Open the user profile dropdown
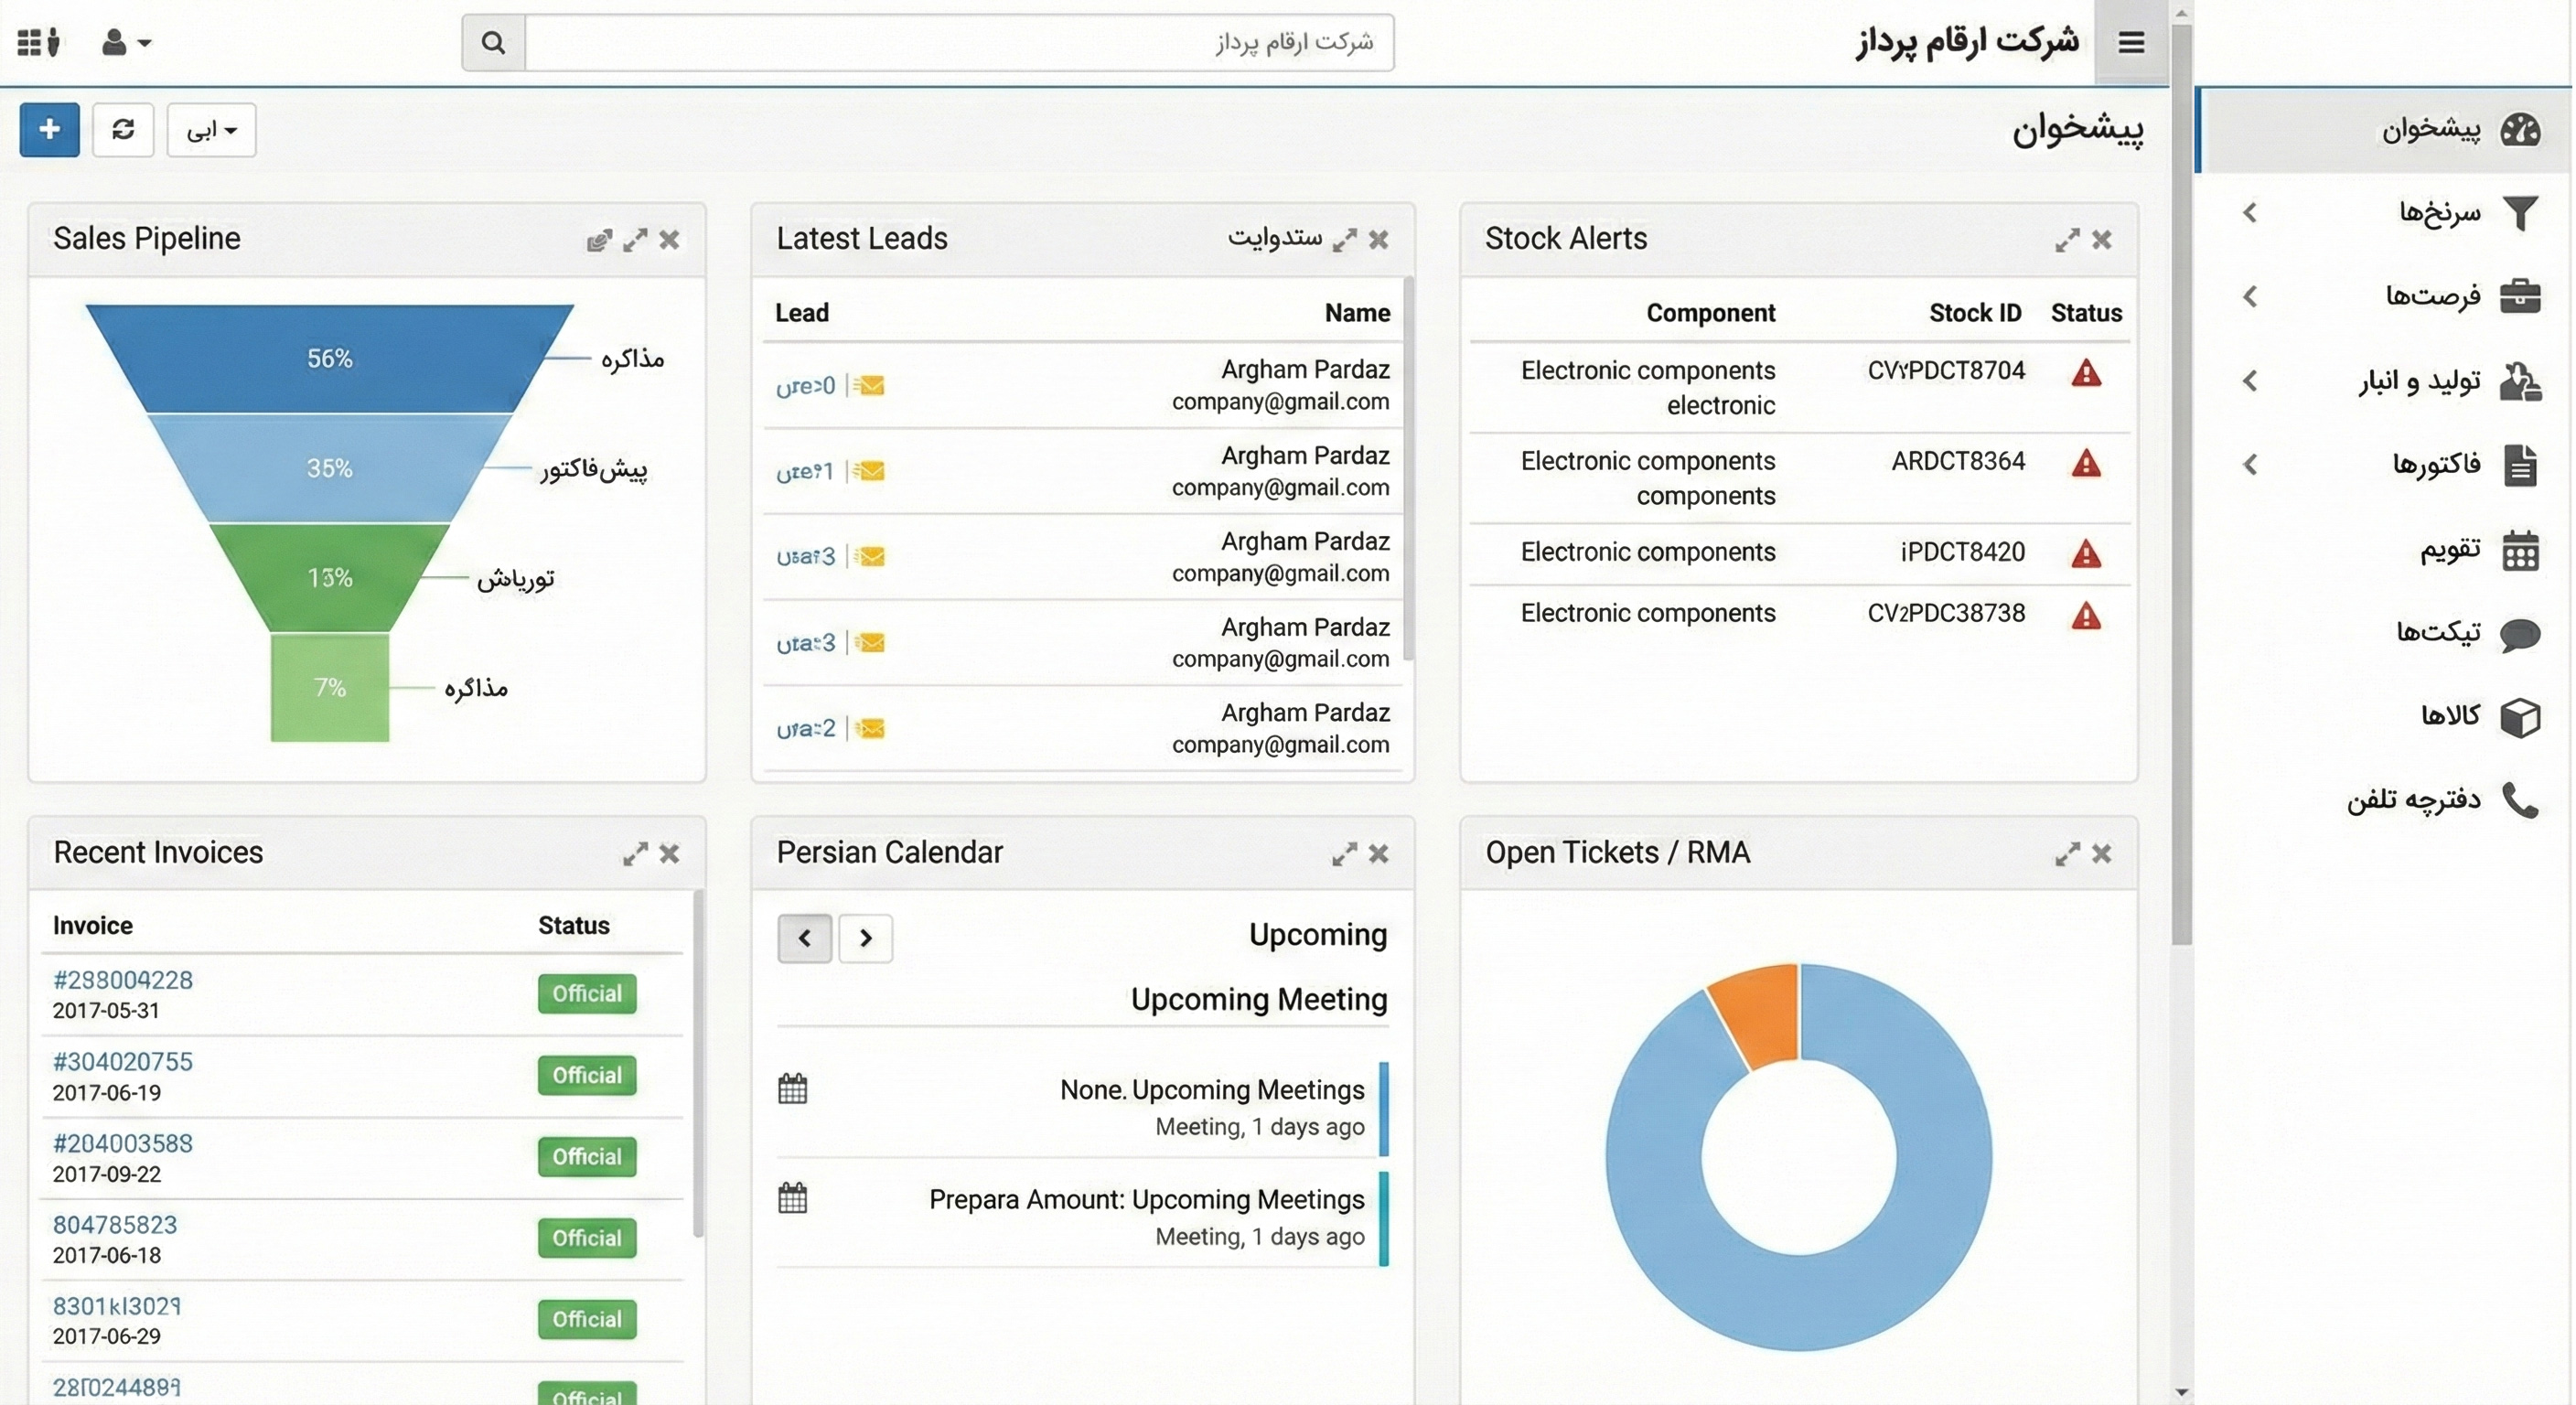 click(124, 42)
